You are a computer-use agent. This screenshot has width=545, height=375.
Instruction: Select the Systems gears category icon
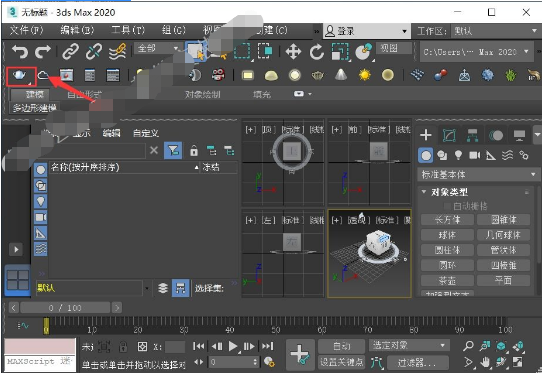tap(524, 155)
